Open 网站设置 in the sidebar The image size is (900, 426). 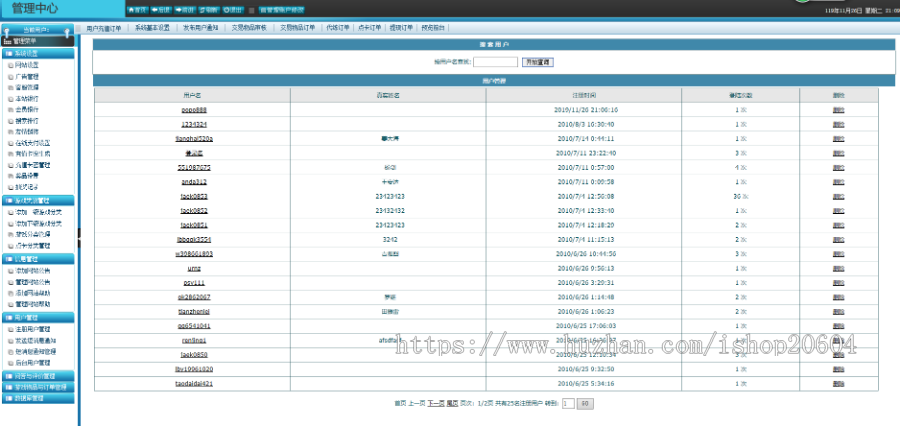pos(26,65)
